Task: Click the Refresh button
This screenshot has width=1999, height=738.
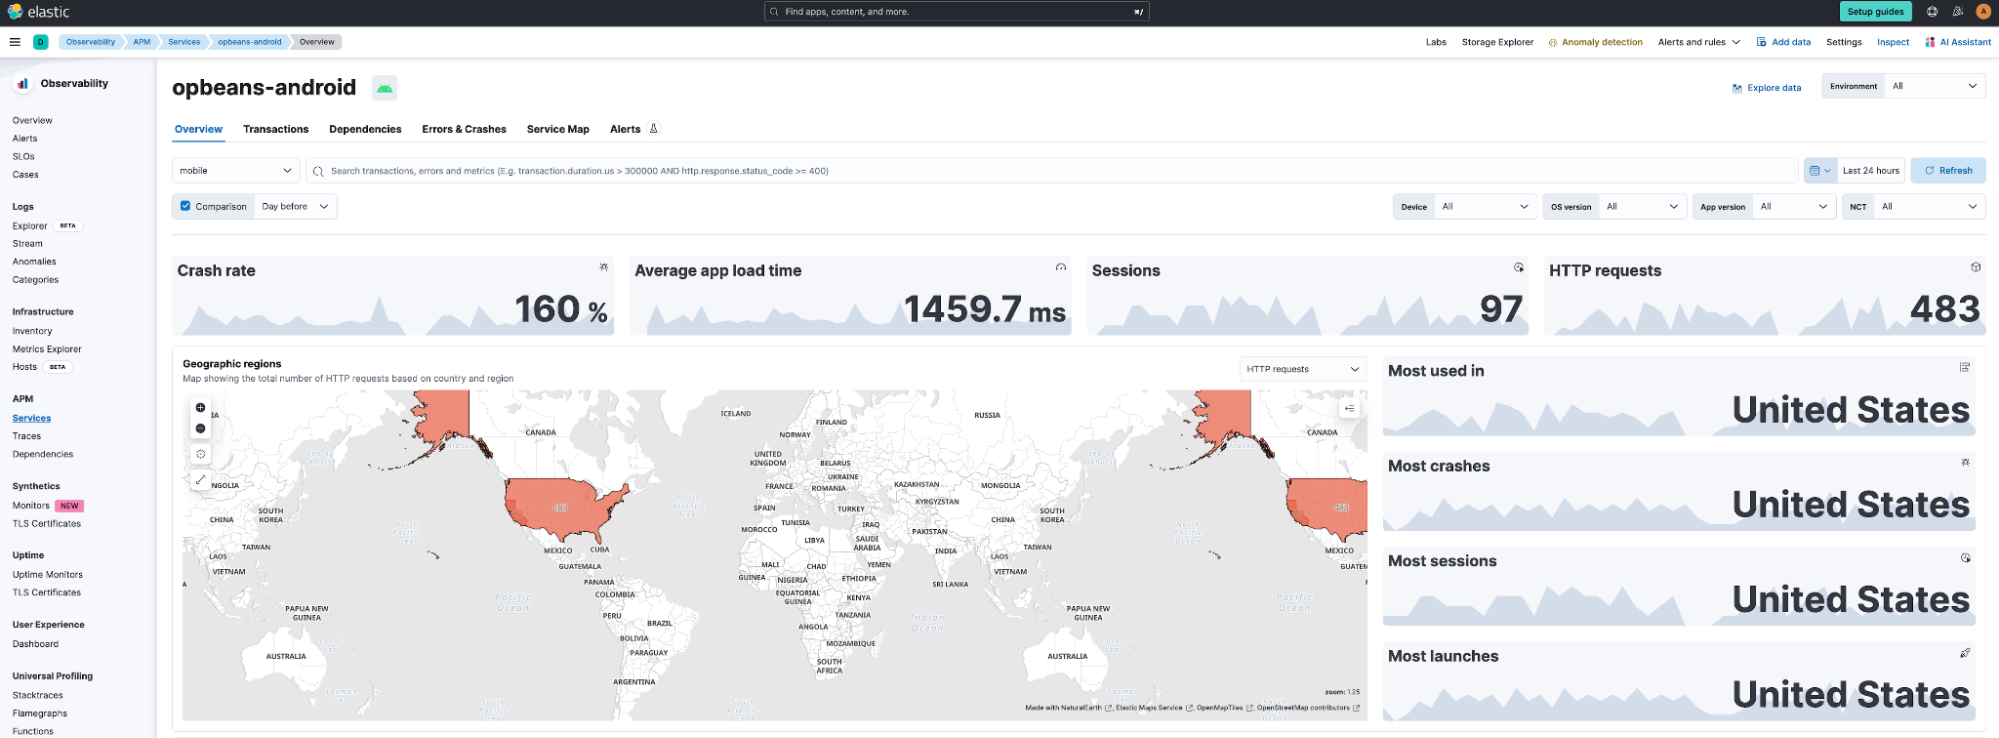Action: tap(1947, 171)
